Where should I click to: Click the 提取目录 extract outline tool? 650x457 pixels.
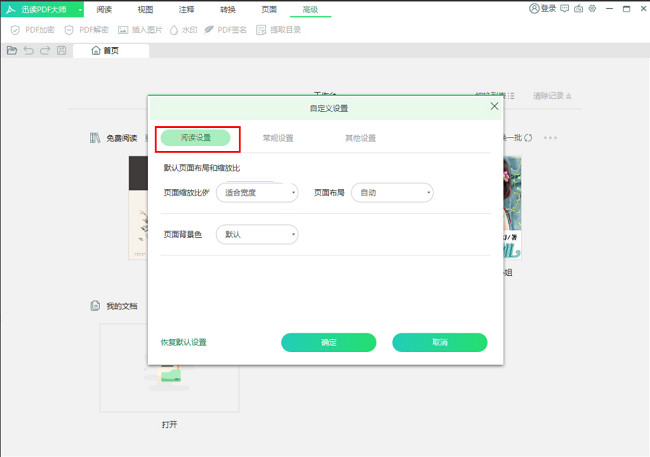tap(278, 30)
